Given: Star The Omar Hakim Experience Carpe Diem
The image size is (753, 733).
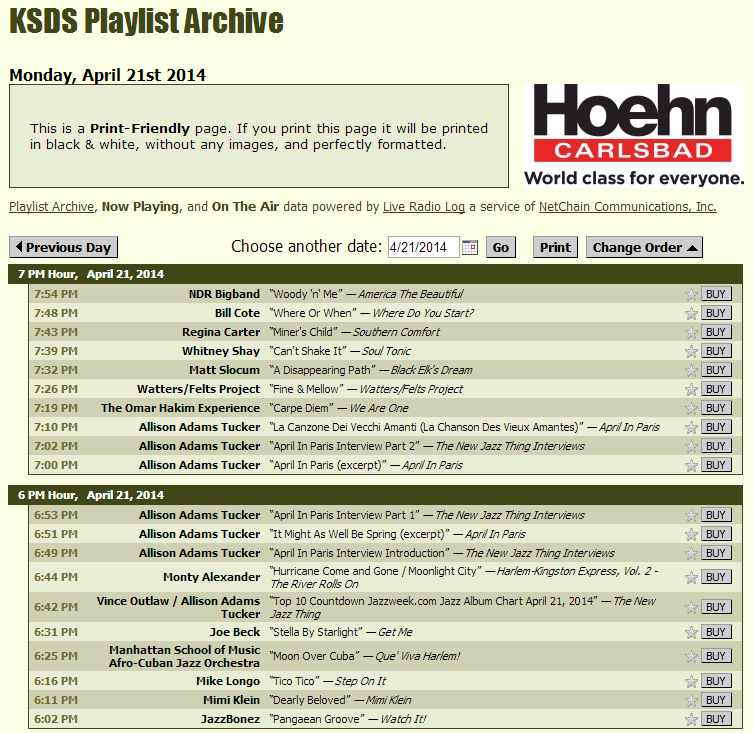Looking at the screenshot, I should (x=691, y=408).
